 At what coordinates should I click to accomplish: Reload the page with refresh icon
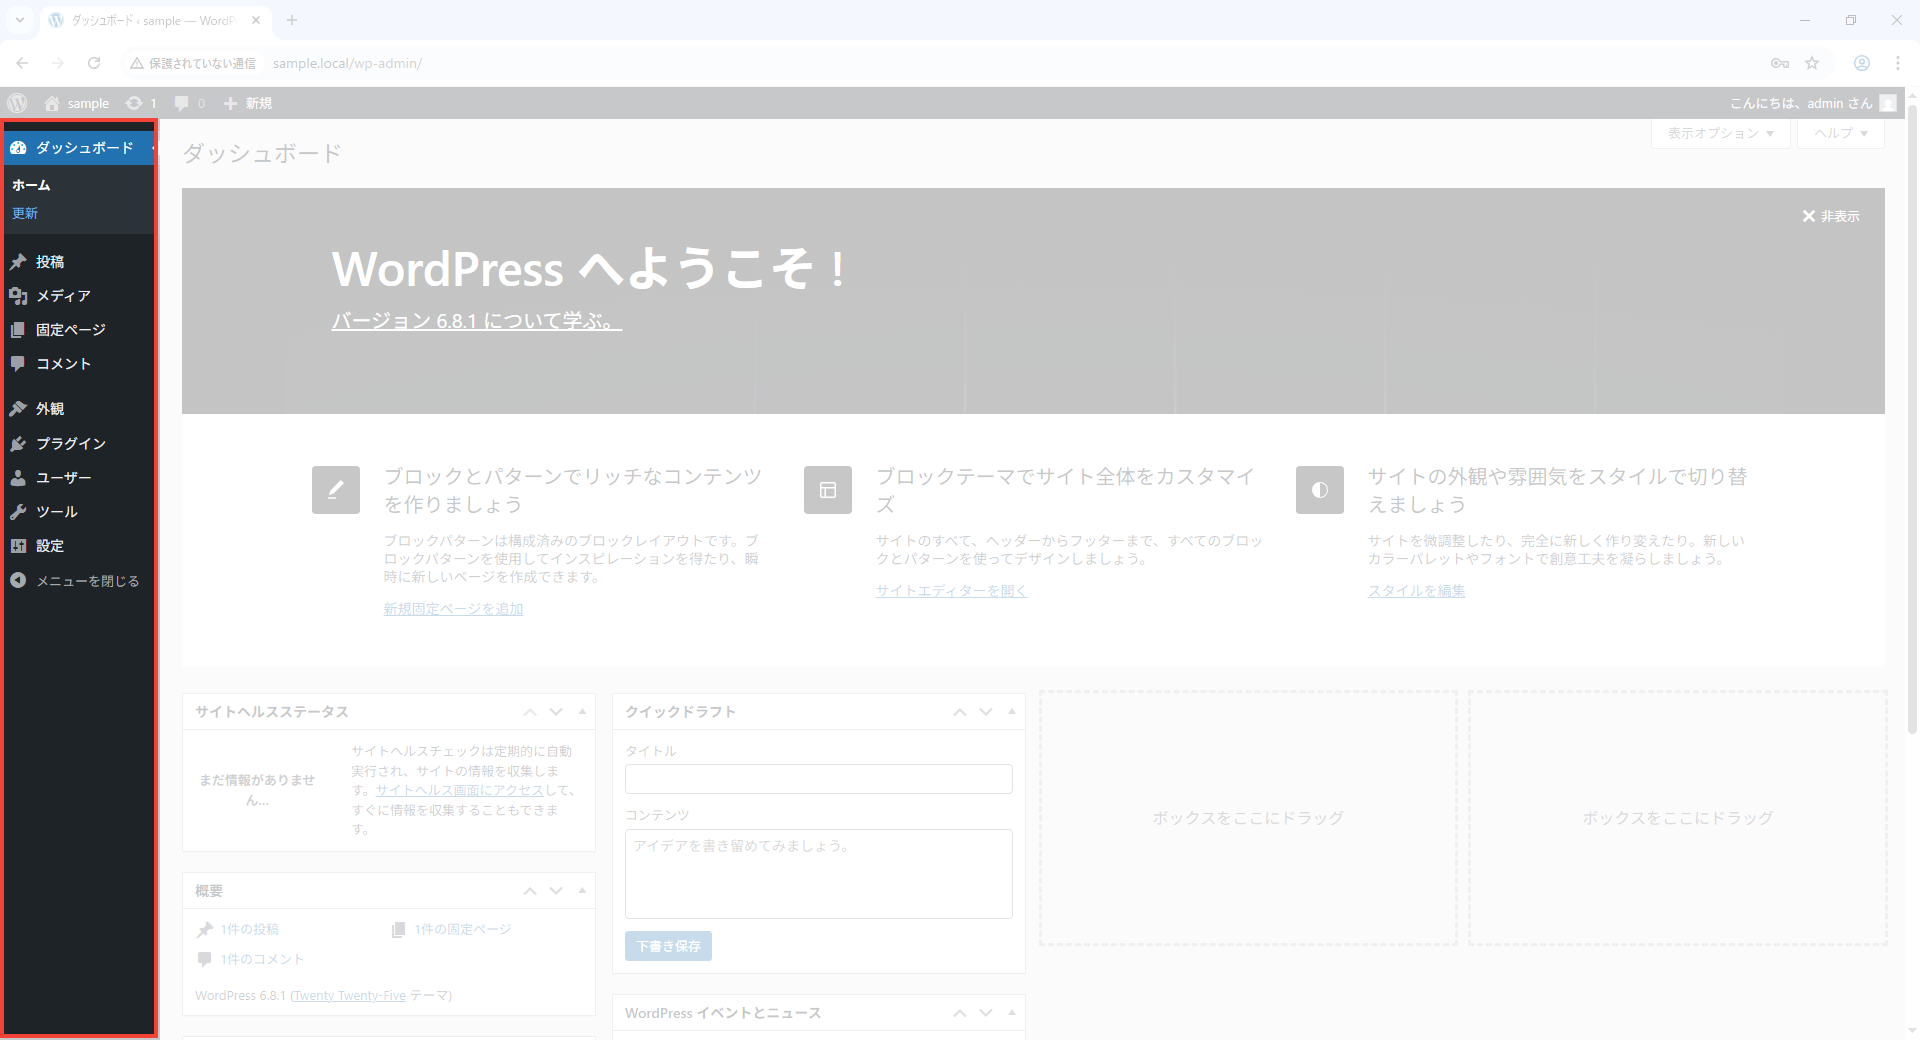click(x=94, y=63)
